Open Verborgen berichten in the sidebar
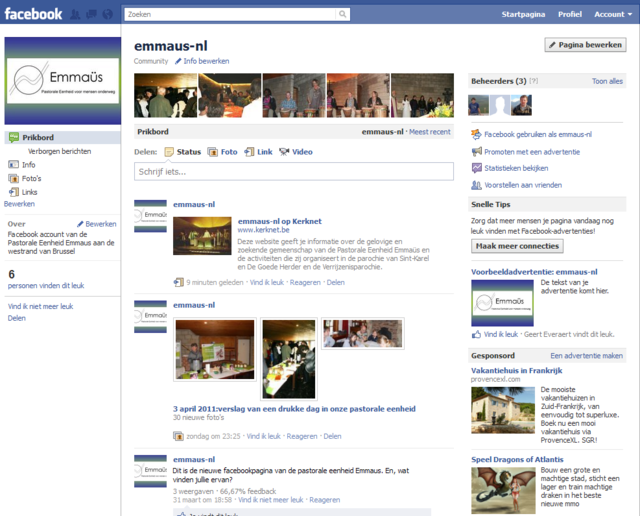Viewport: 640px width, 516px height. coord(59,151)
